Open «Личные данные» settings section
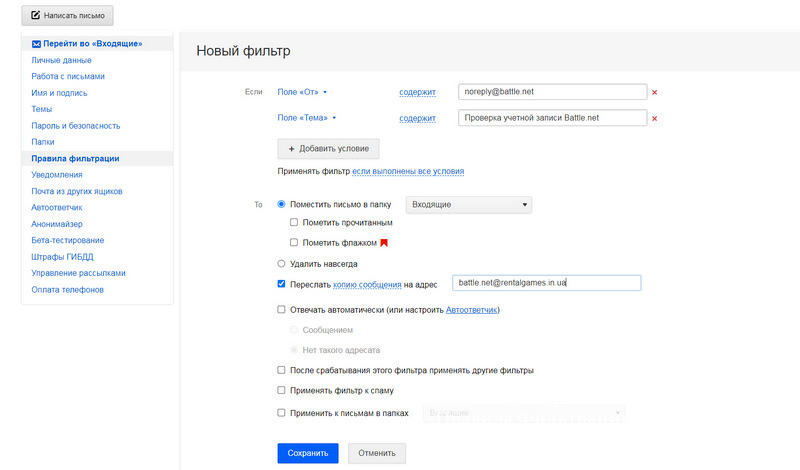The height and width of the screenshot is (470, 800). click(61, 61)
